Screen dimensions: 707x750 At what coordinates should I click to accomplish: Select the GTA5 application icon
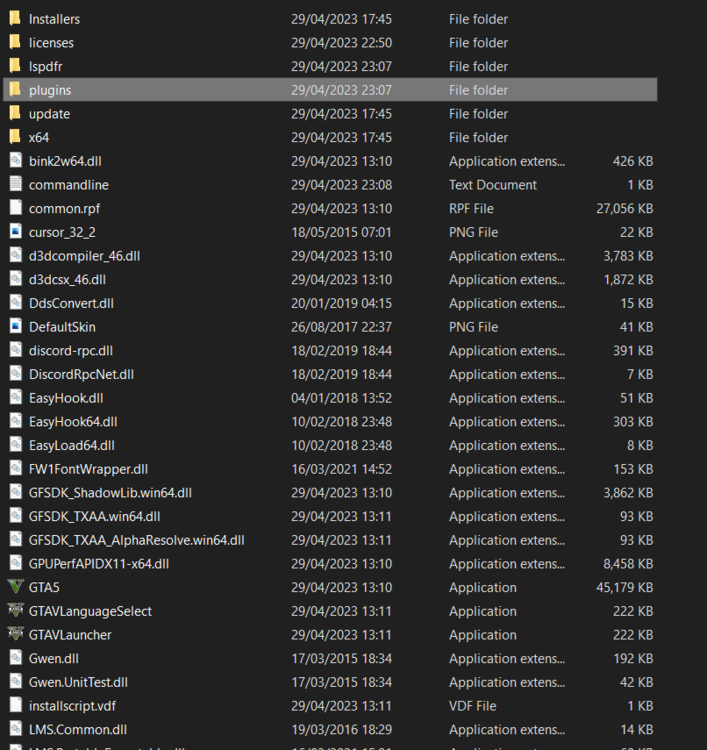pos(16,587)
